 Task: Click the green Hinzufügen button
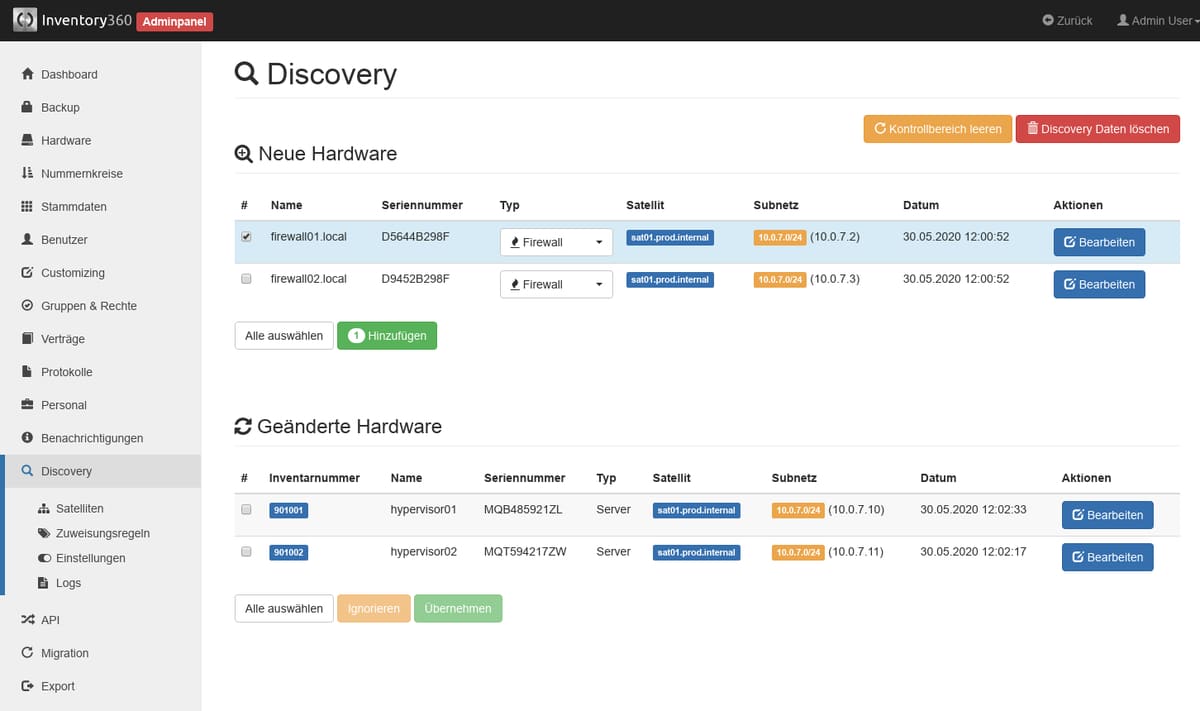(x=387, y=336)
